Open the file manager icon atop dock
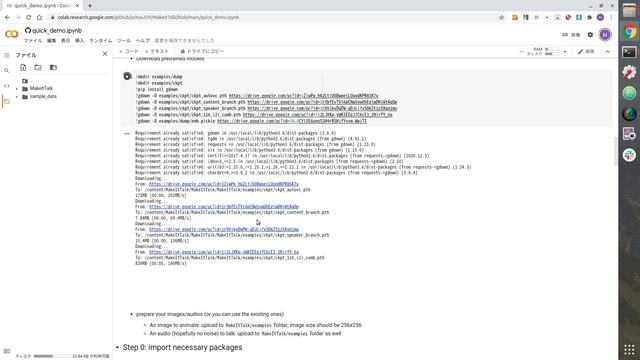640x360 pixels. point(629,11)
